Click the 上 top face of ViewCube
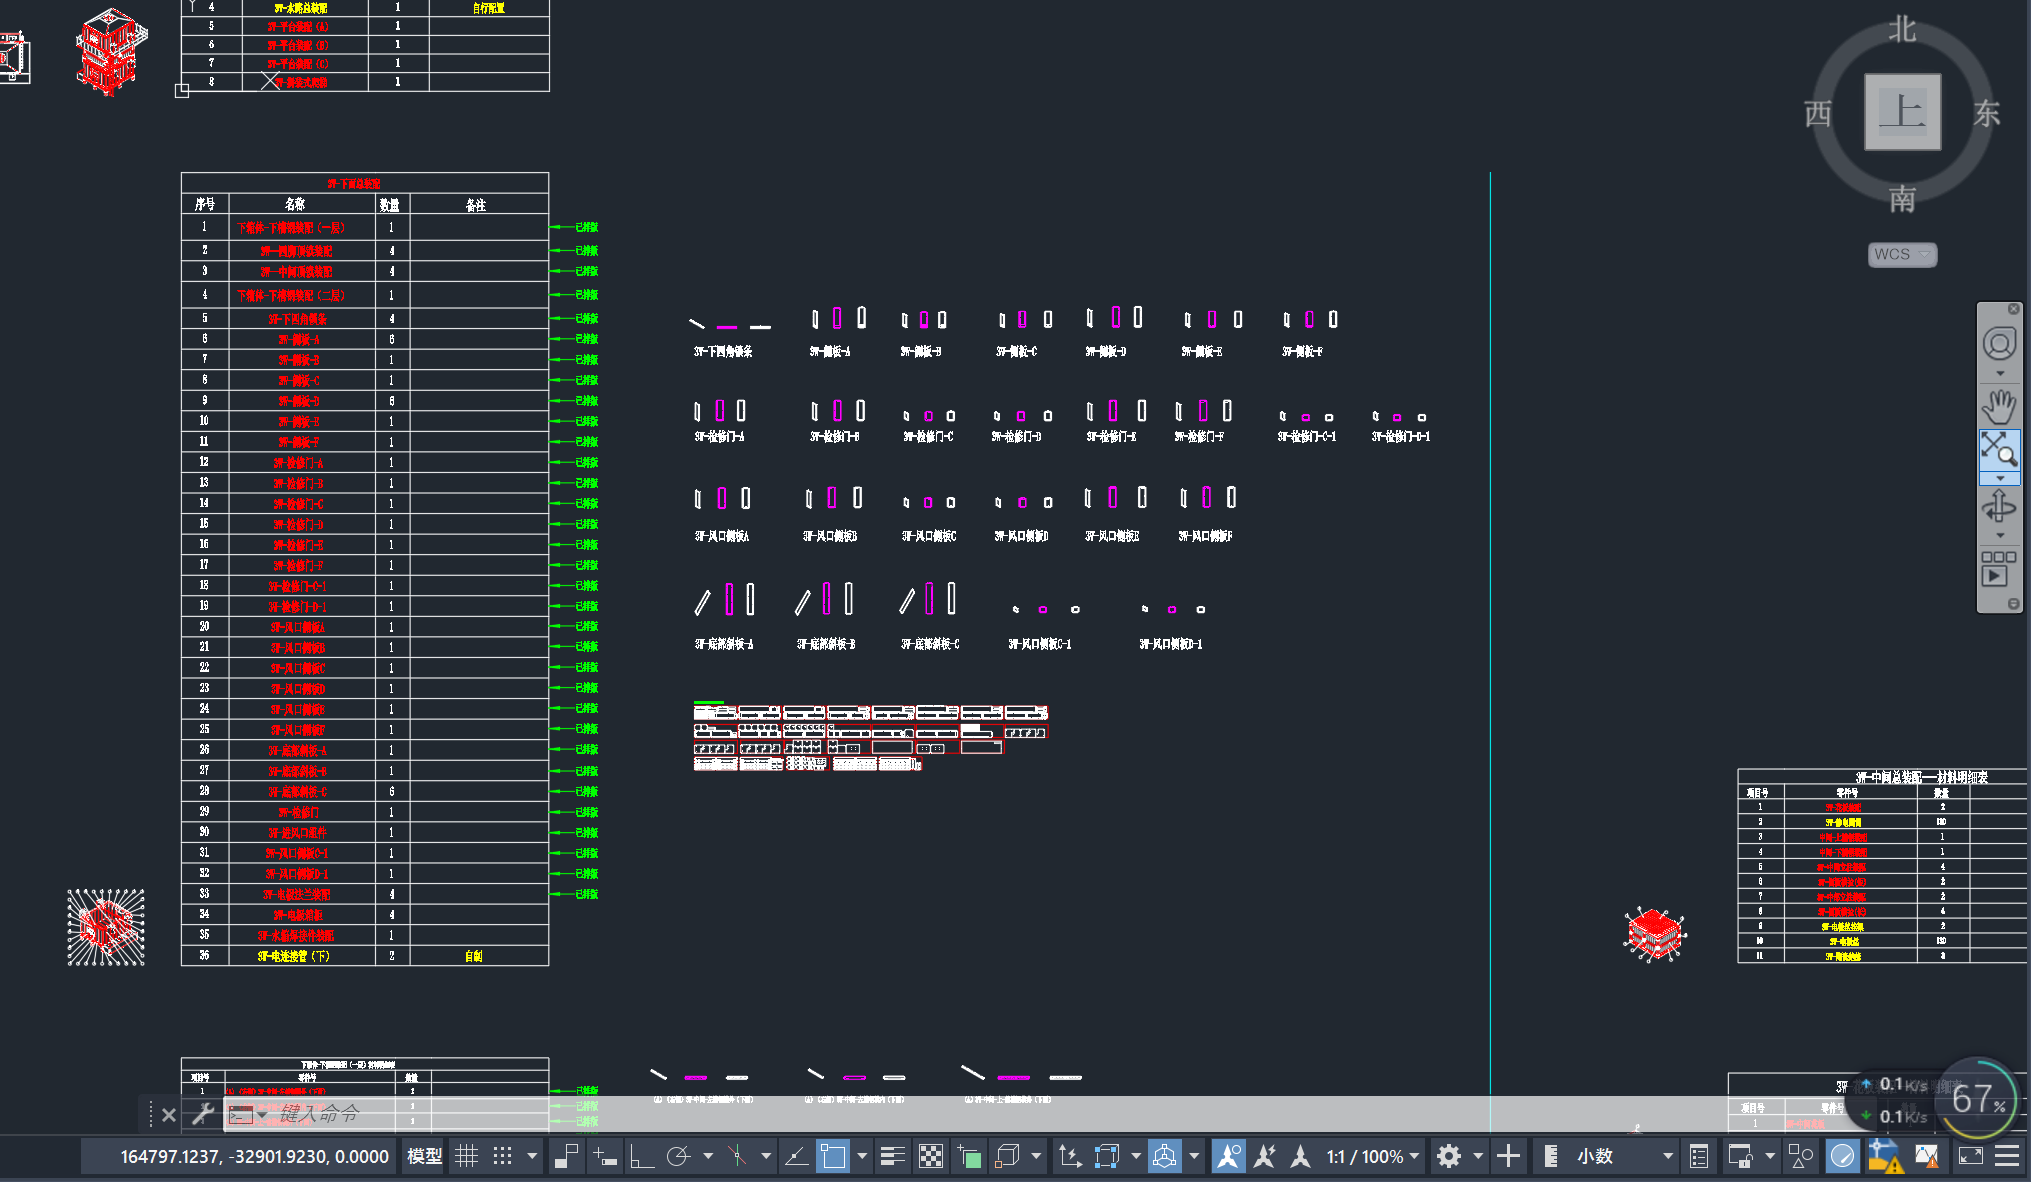This screenshot has height=1182, width=2031. tap(1902, 112)
